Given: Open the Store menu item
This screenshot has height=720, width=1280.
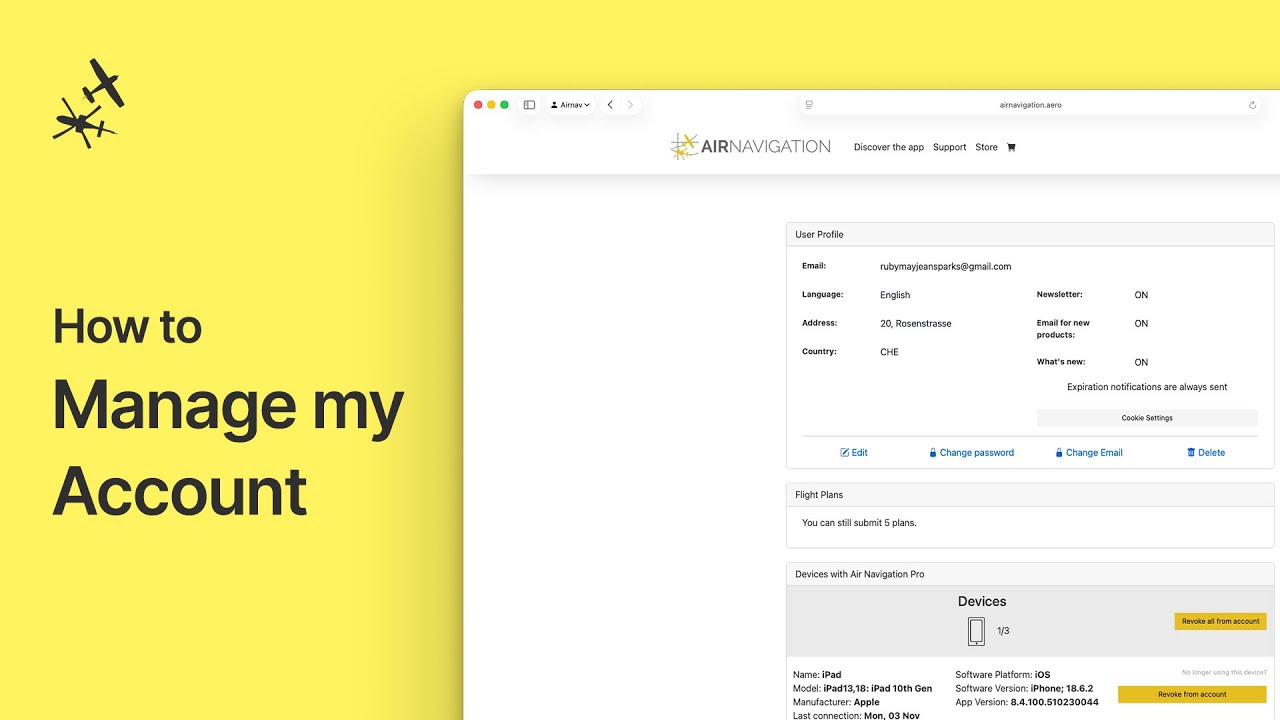Looking at the screenshot, I should (x=987, y=147).
